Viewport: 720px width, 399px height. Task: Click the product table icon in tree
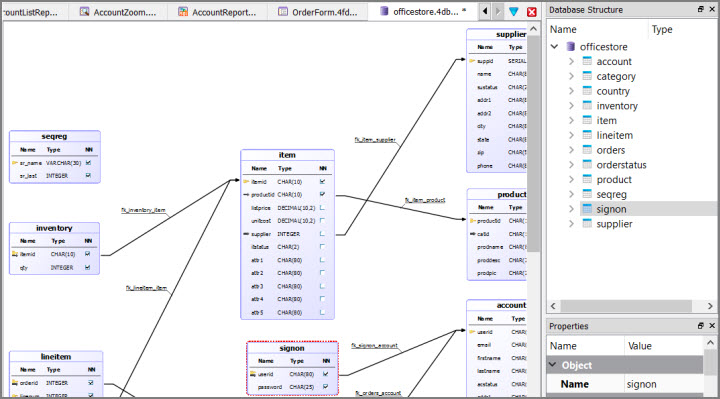click(587, 179)
